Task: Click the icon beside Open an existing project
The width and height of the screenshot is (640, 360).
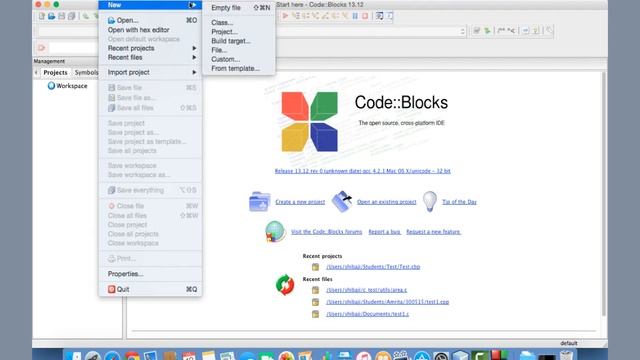Action: 342,201
